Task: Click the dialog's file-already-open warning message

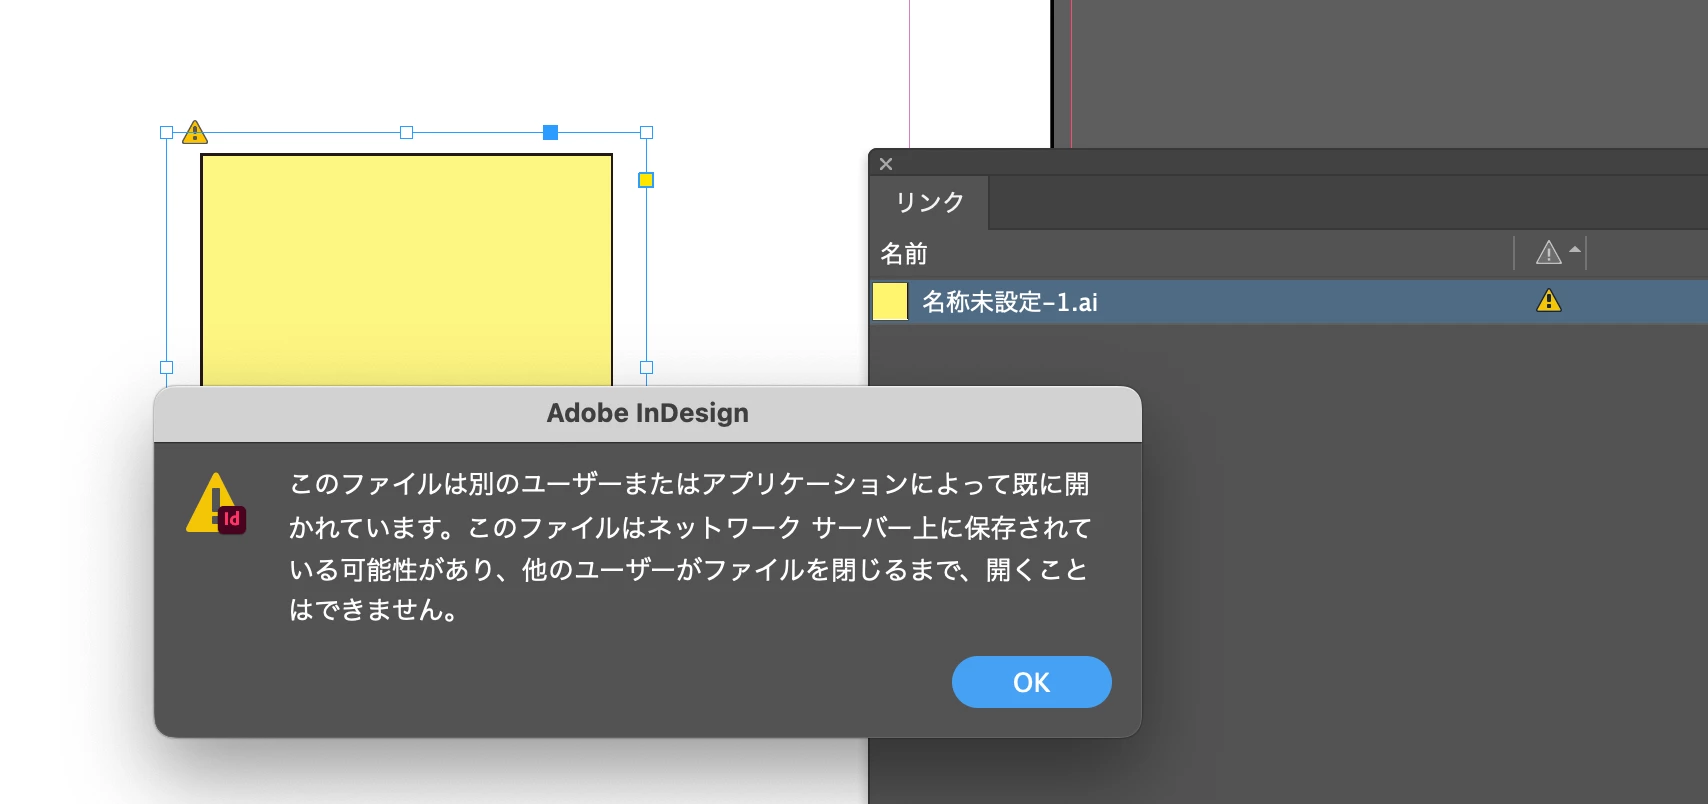Action: (x=689, y=547)
